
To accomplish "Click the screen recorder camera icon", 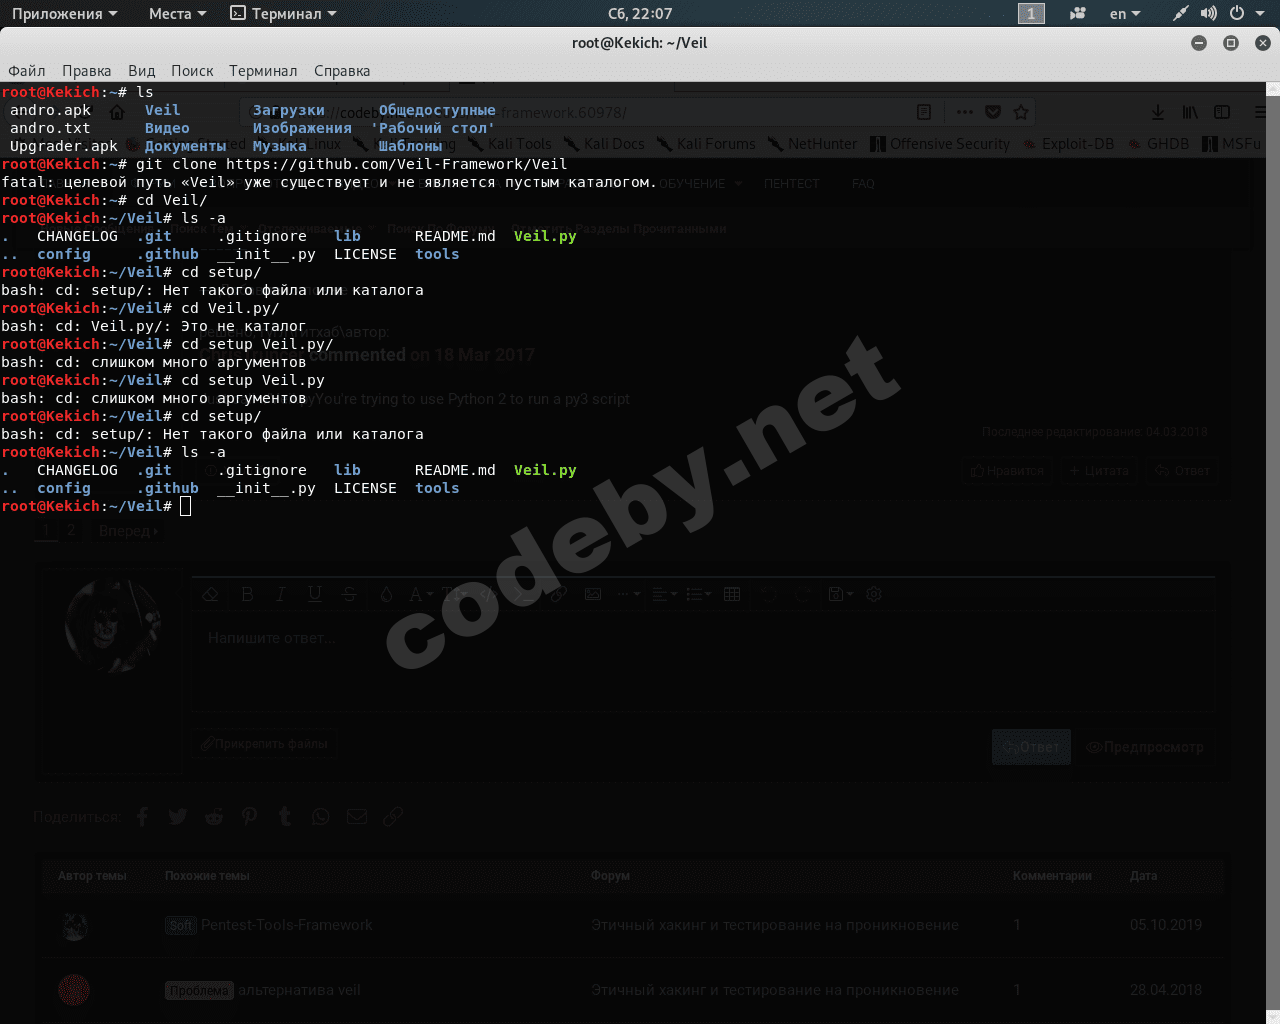I will point(1078,13).
